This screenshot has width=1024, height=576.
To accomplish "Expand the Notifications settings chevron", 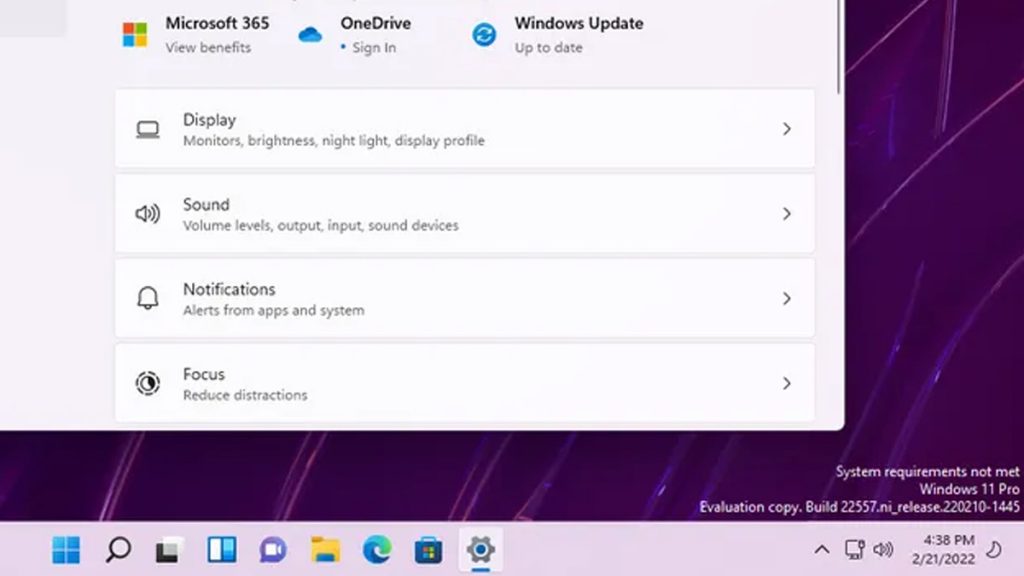I will pyautogui.click(x=787, y=298).
